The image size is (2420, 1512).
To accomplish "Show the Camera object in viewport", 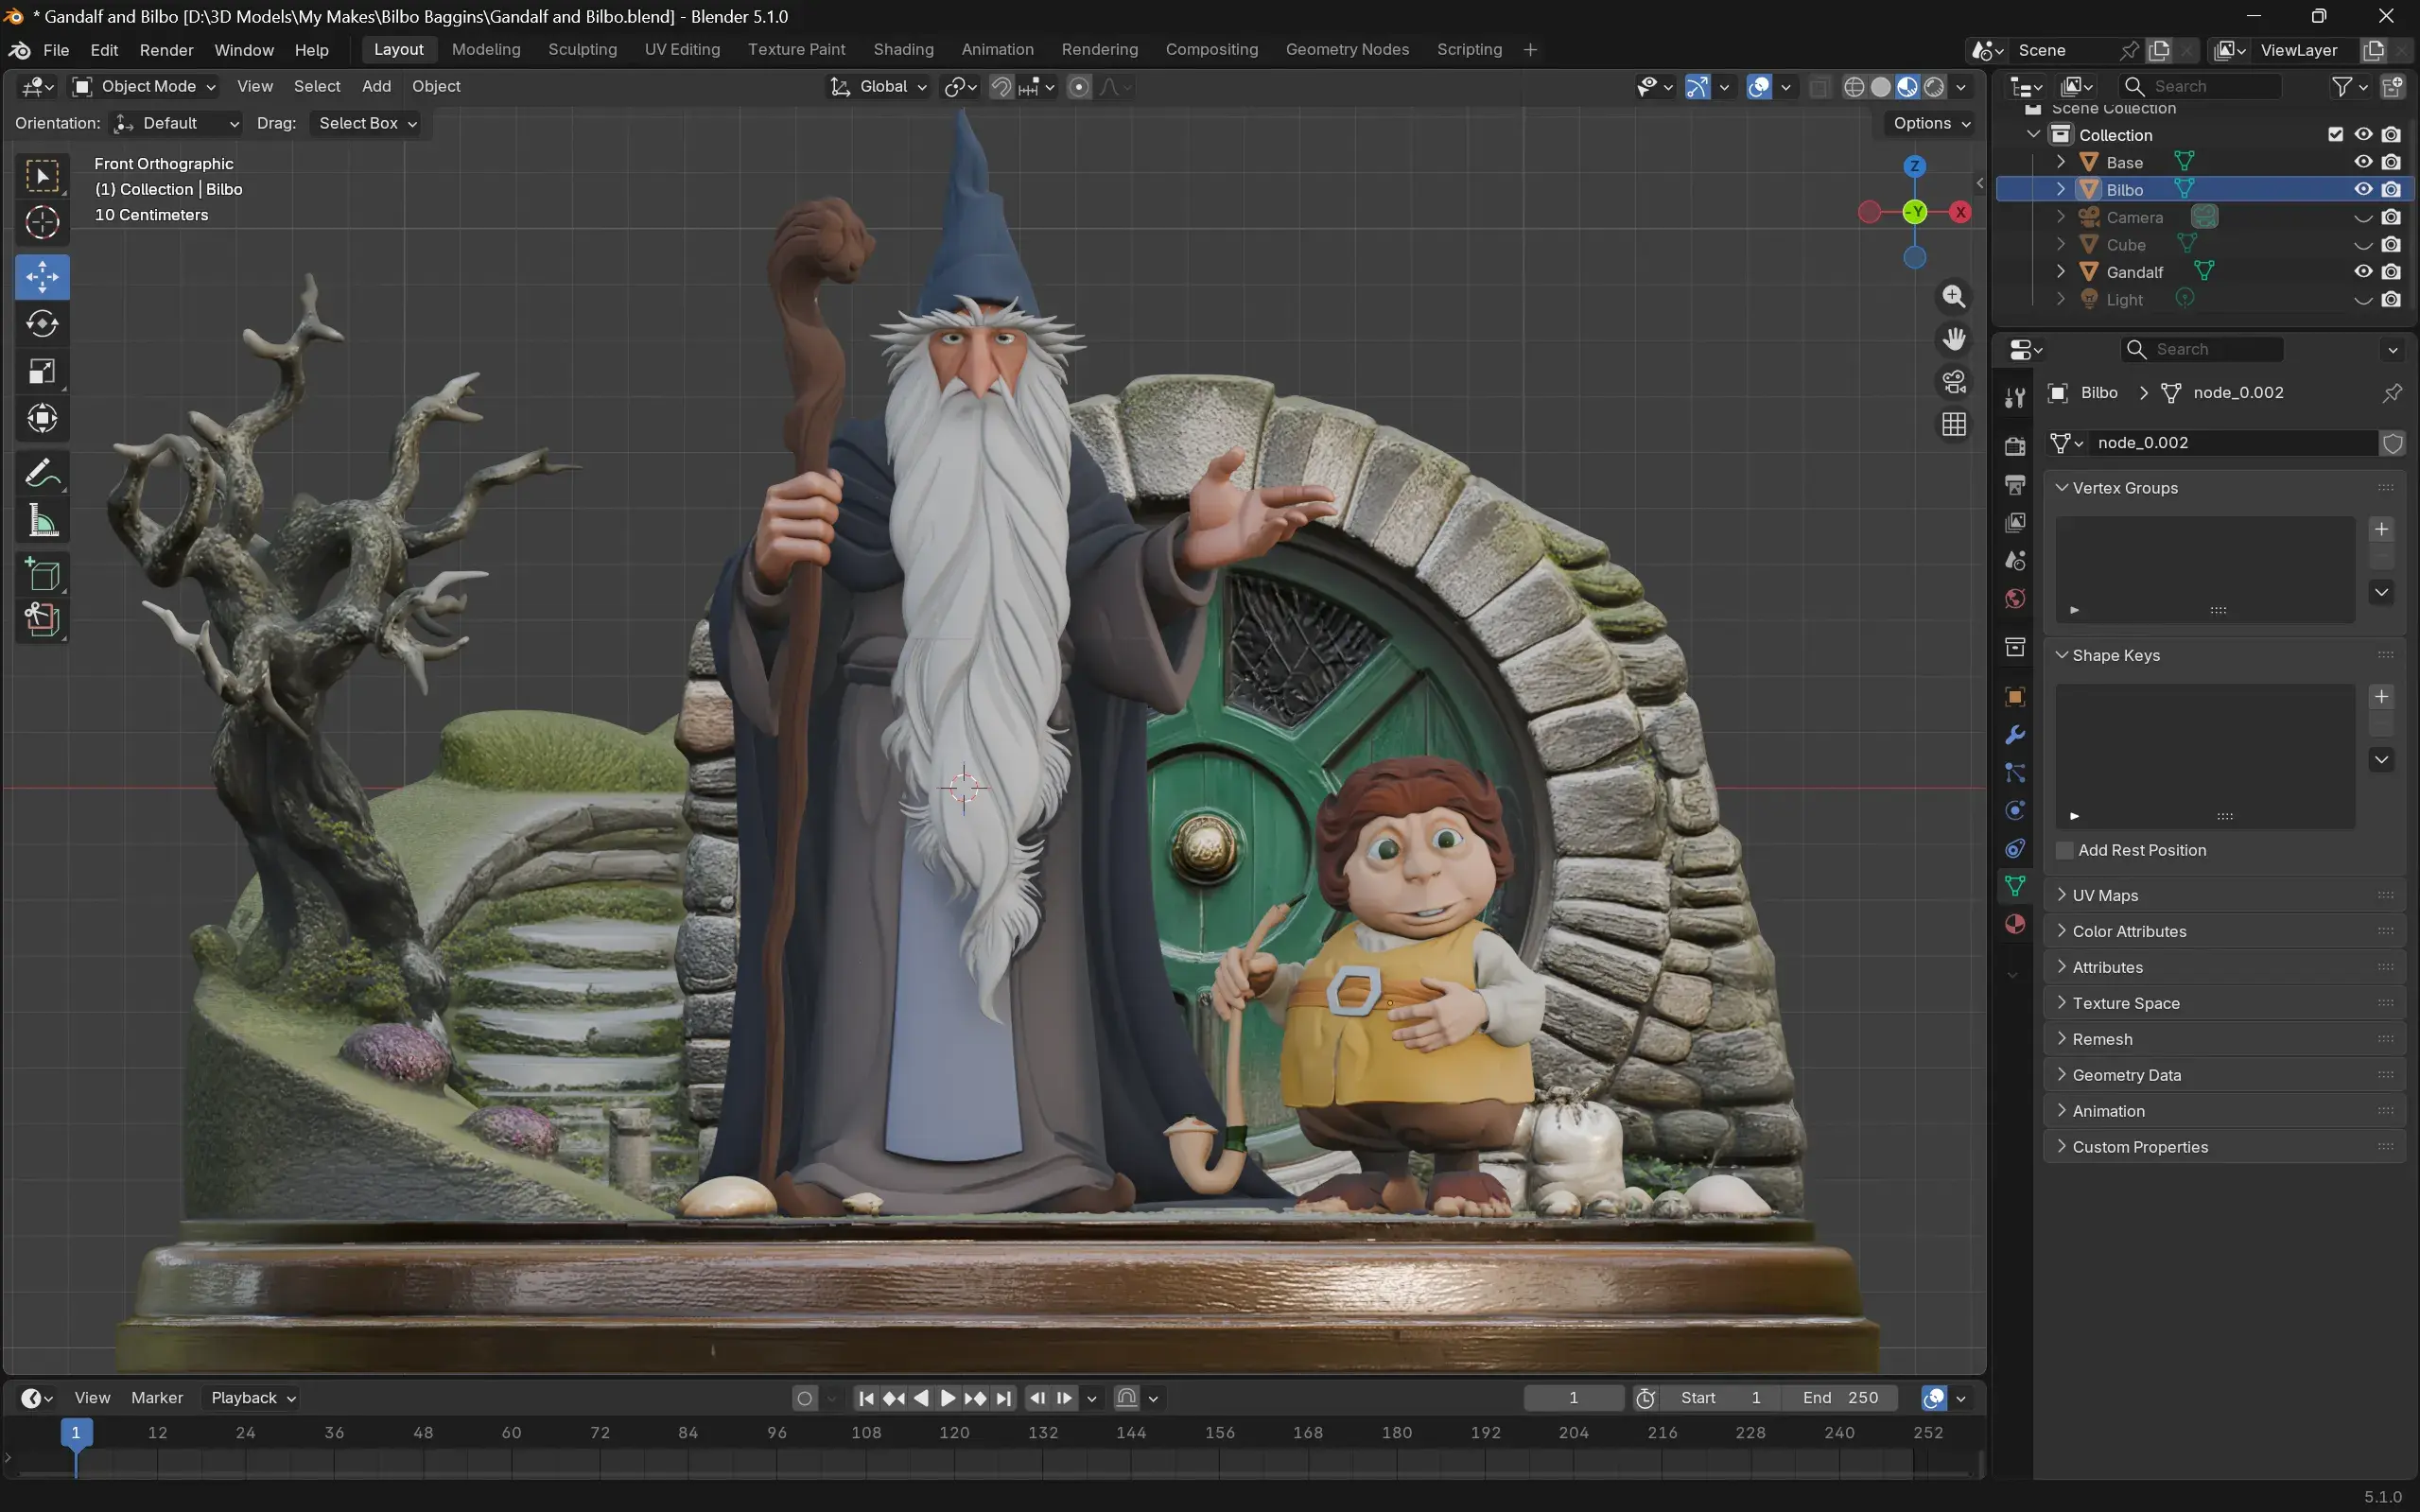I will (x=2363, y=217).
